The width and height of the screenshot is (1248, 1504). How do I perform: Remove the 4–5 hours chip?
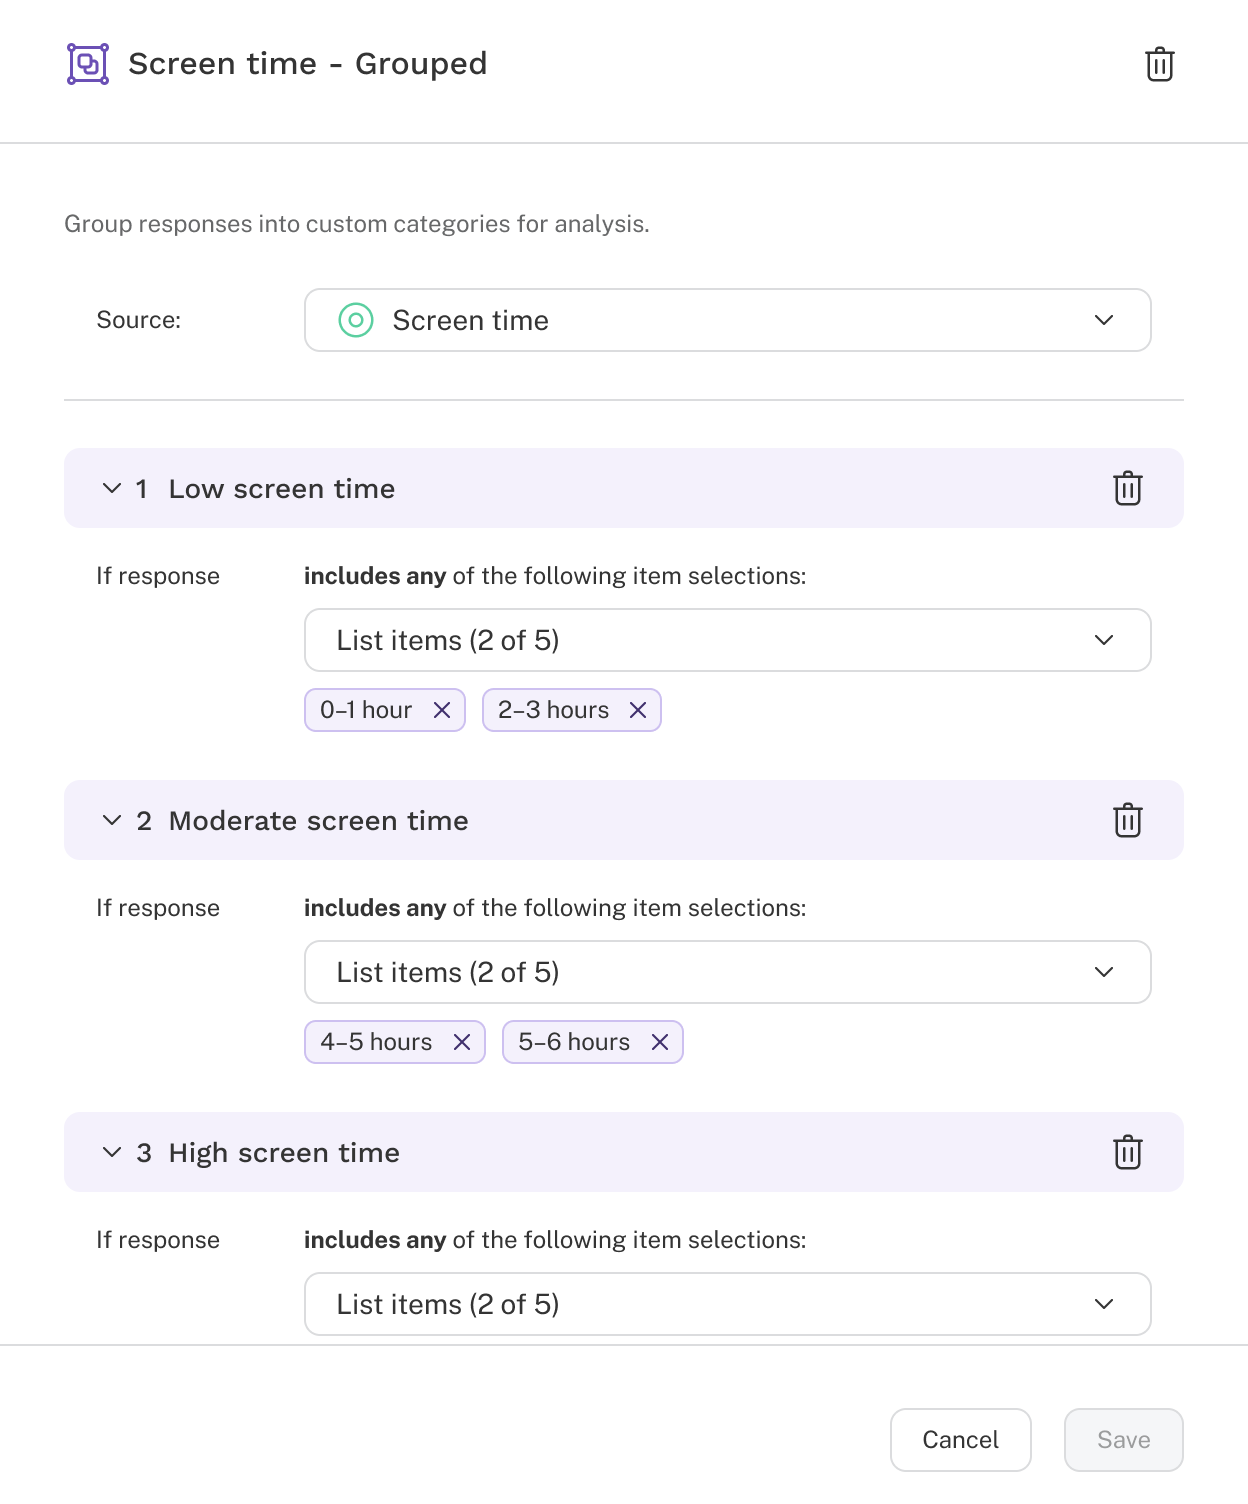(462, 1042)
